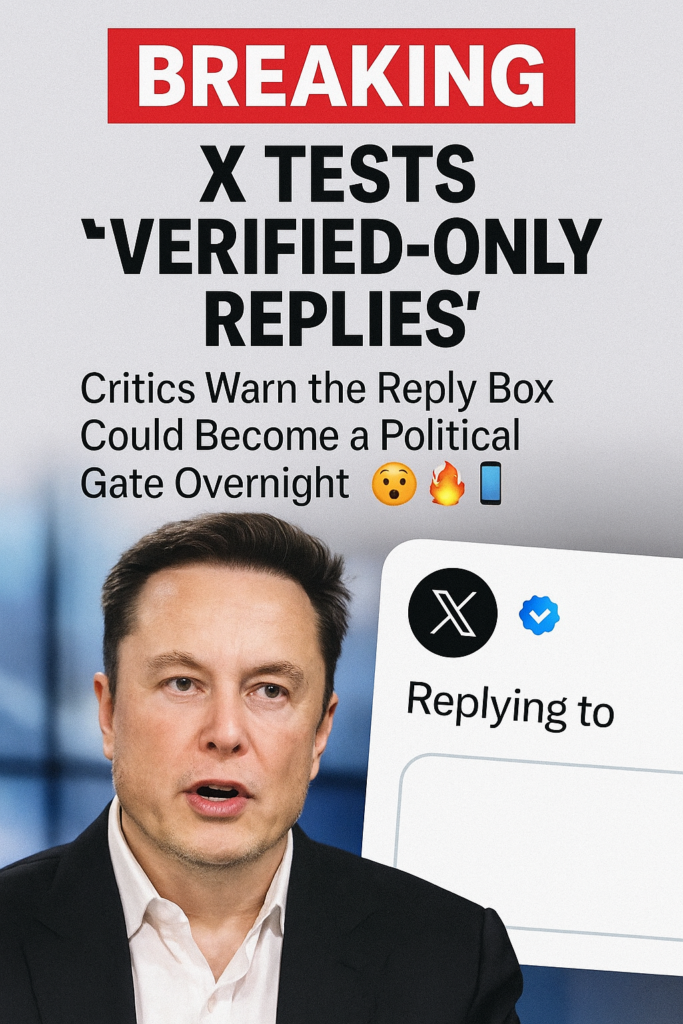Click the 'X TESTS' headline line
Image resolution: width=683 pixels, height=1024 pixels.
(x=338, y=174)
